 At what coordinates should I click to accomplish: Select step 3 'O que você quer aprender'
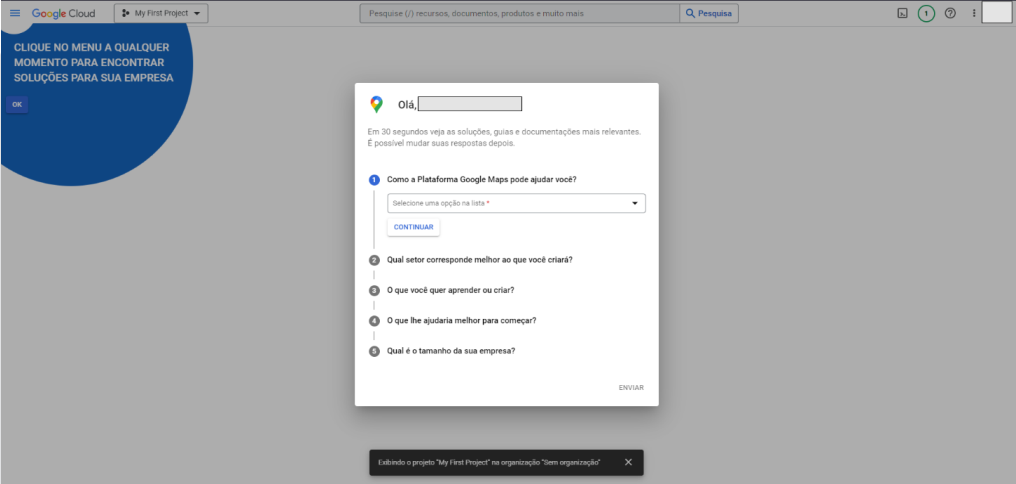point(450,290)
